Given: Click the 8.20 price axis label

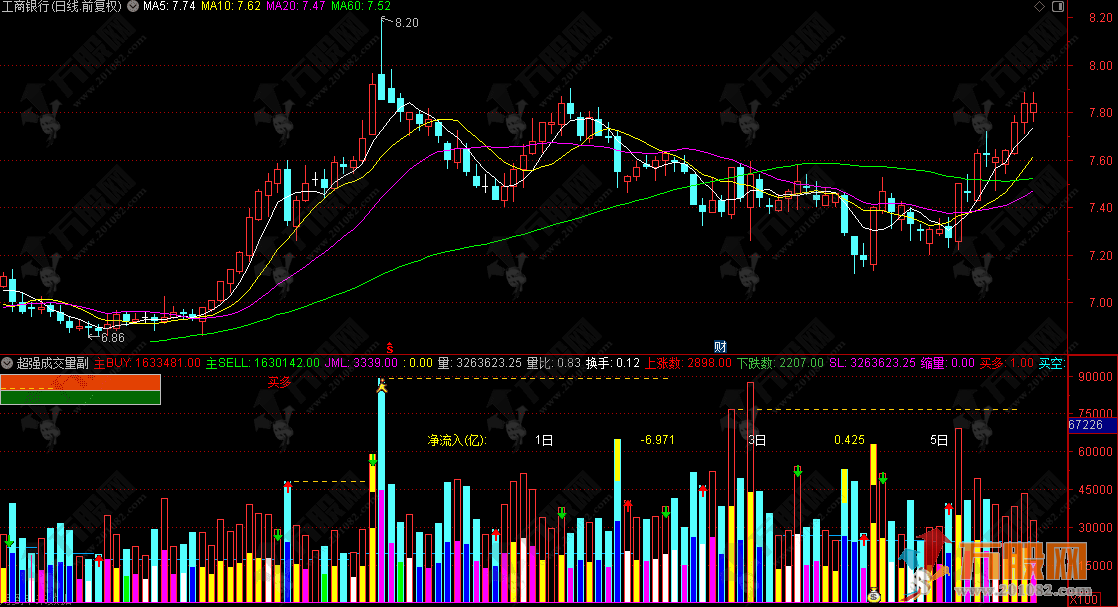Looking at the screenshot, I should [1101, 18].
